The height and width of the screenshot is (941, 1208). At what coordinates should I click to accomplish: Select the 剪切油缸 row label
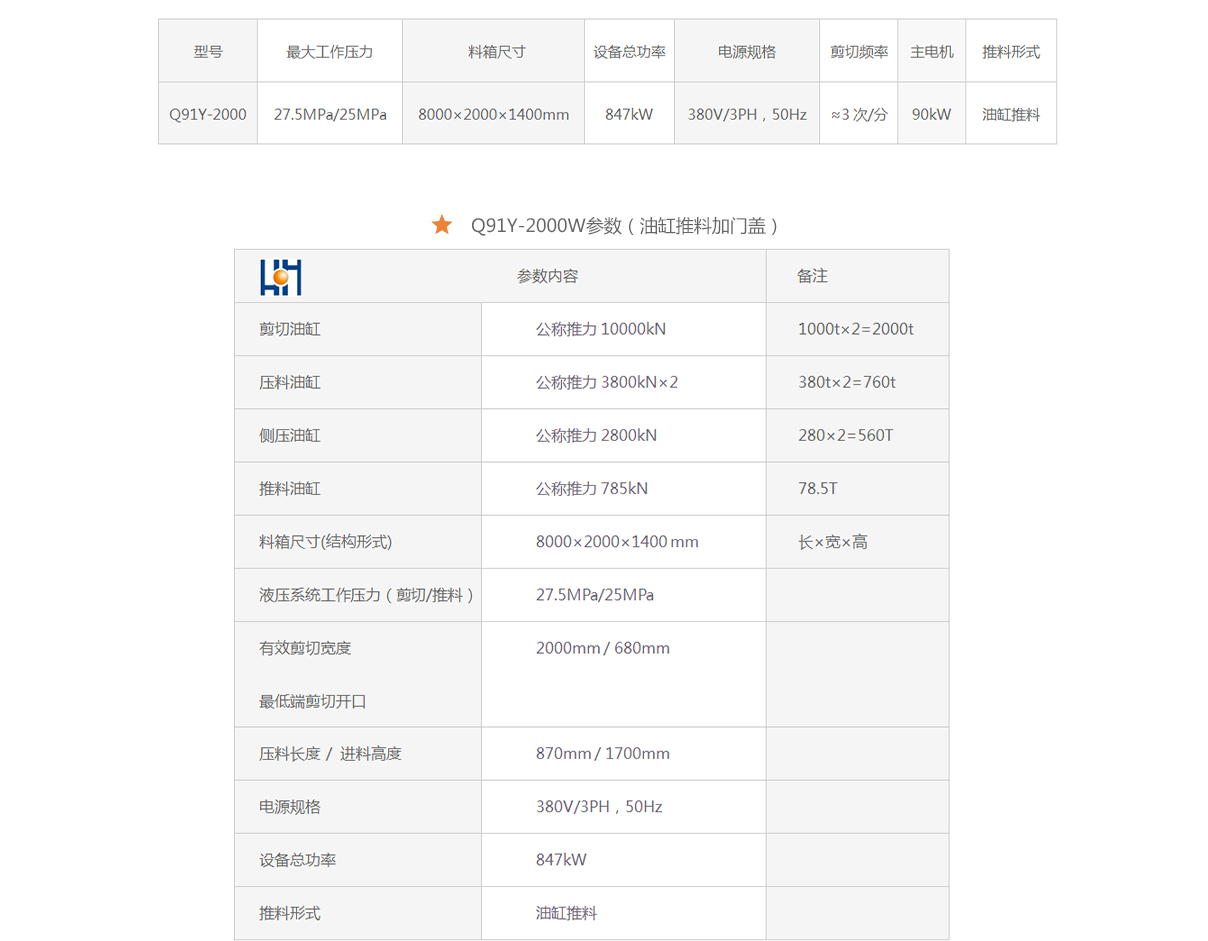[290, 329]
